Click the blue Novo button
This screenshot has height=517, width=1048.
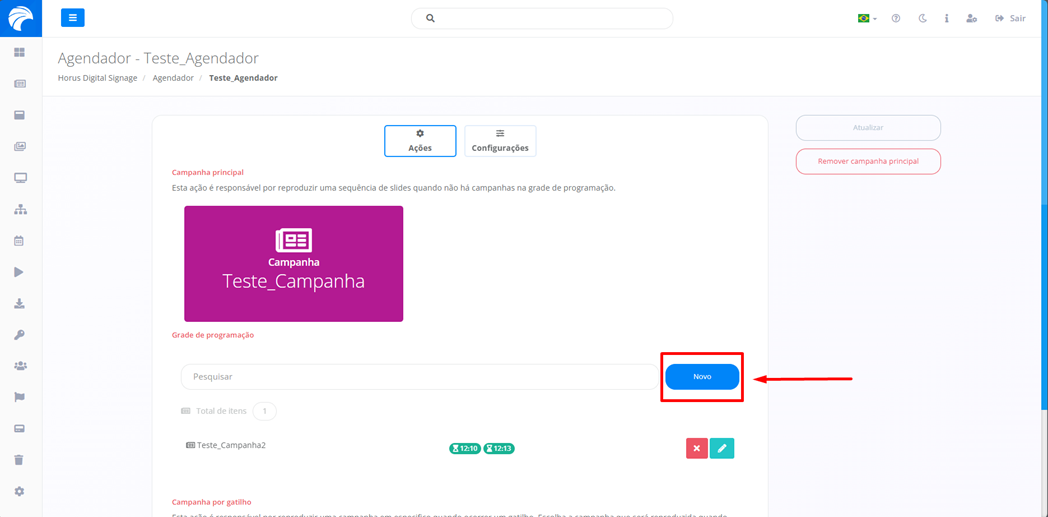click(702, 377)
